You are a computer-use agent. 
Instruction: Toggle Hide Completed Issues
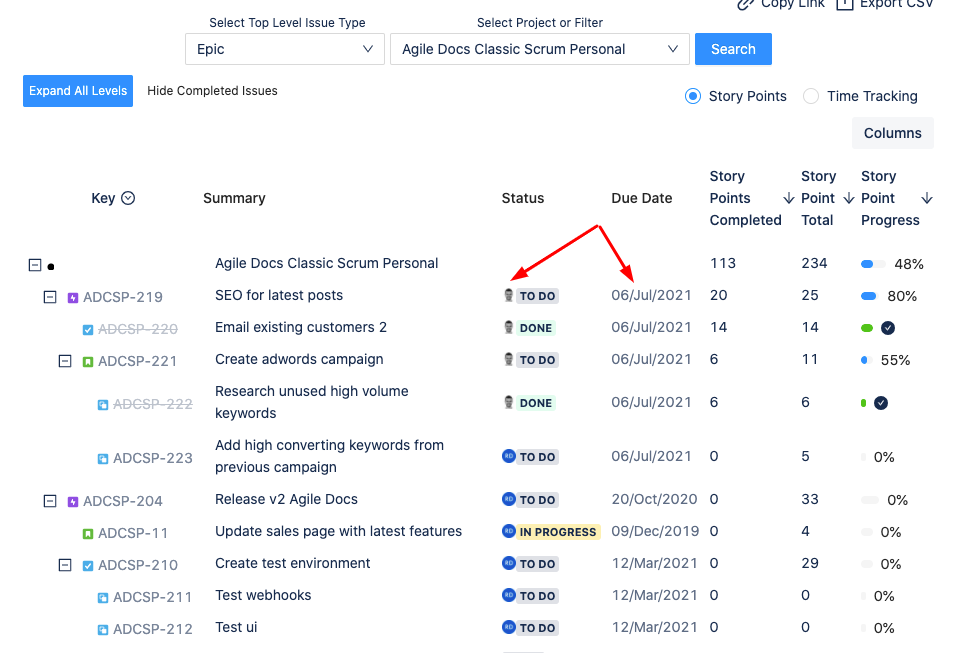[212, 90]
